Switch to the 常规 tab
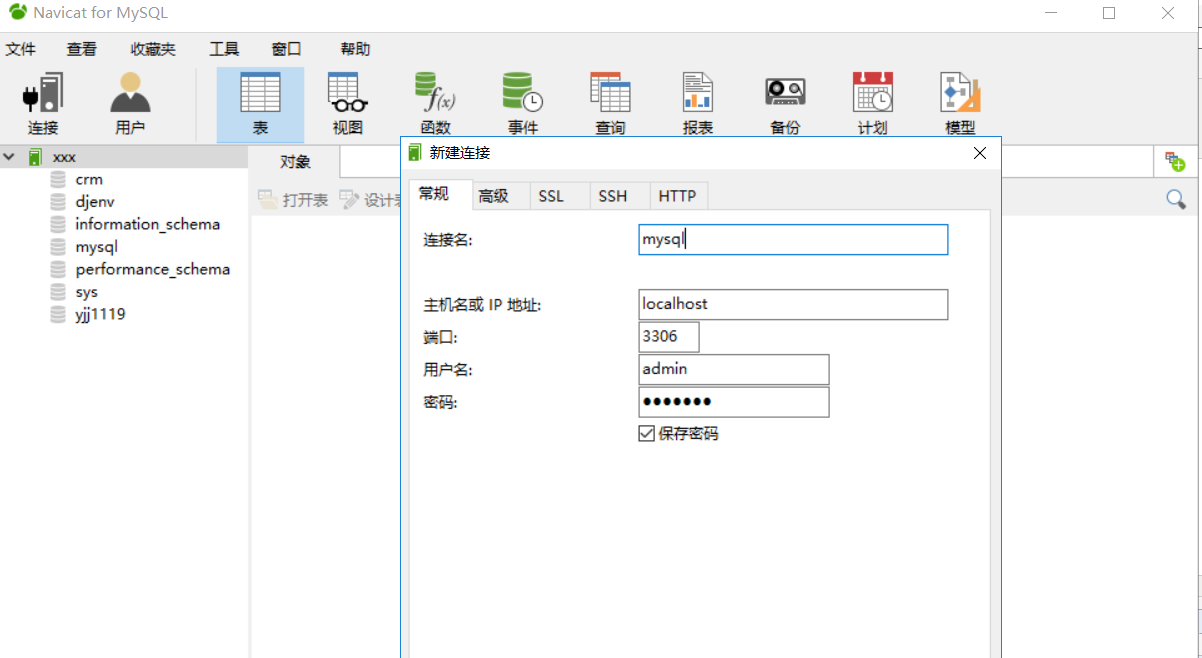 click(434, 195)
